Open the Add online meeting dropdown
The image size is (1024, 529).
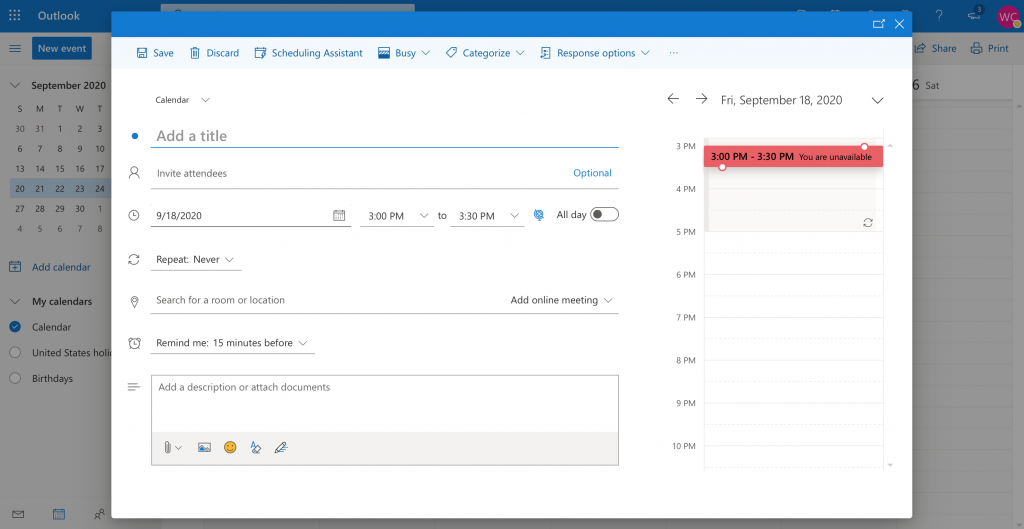561,300
